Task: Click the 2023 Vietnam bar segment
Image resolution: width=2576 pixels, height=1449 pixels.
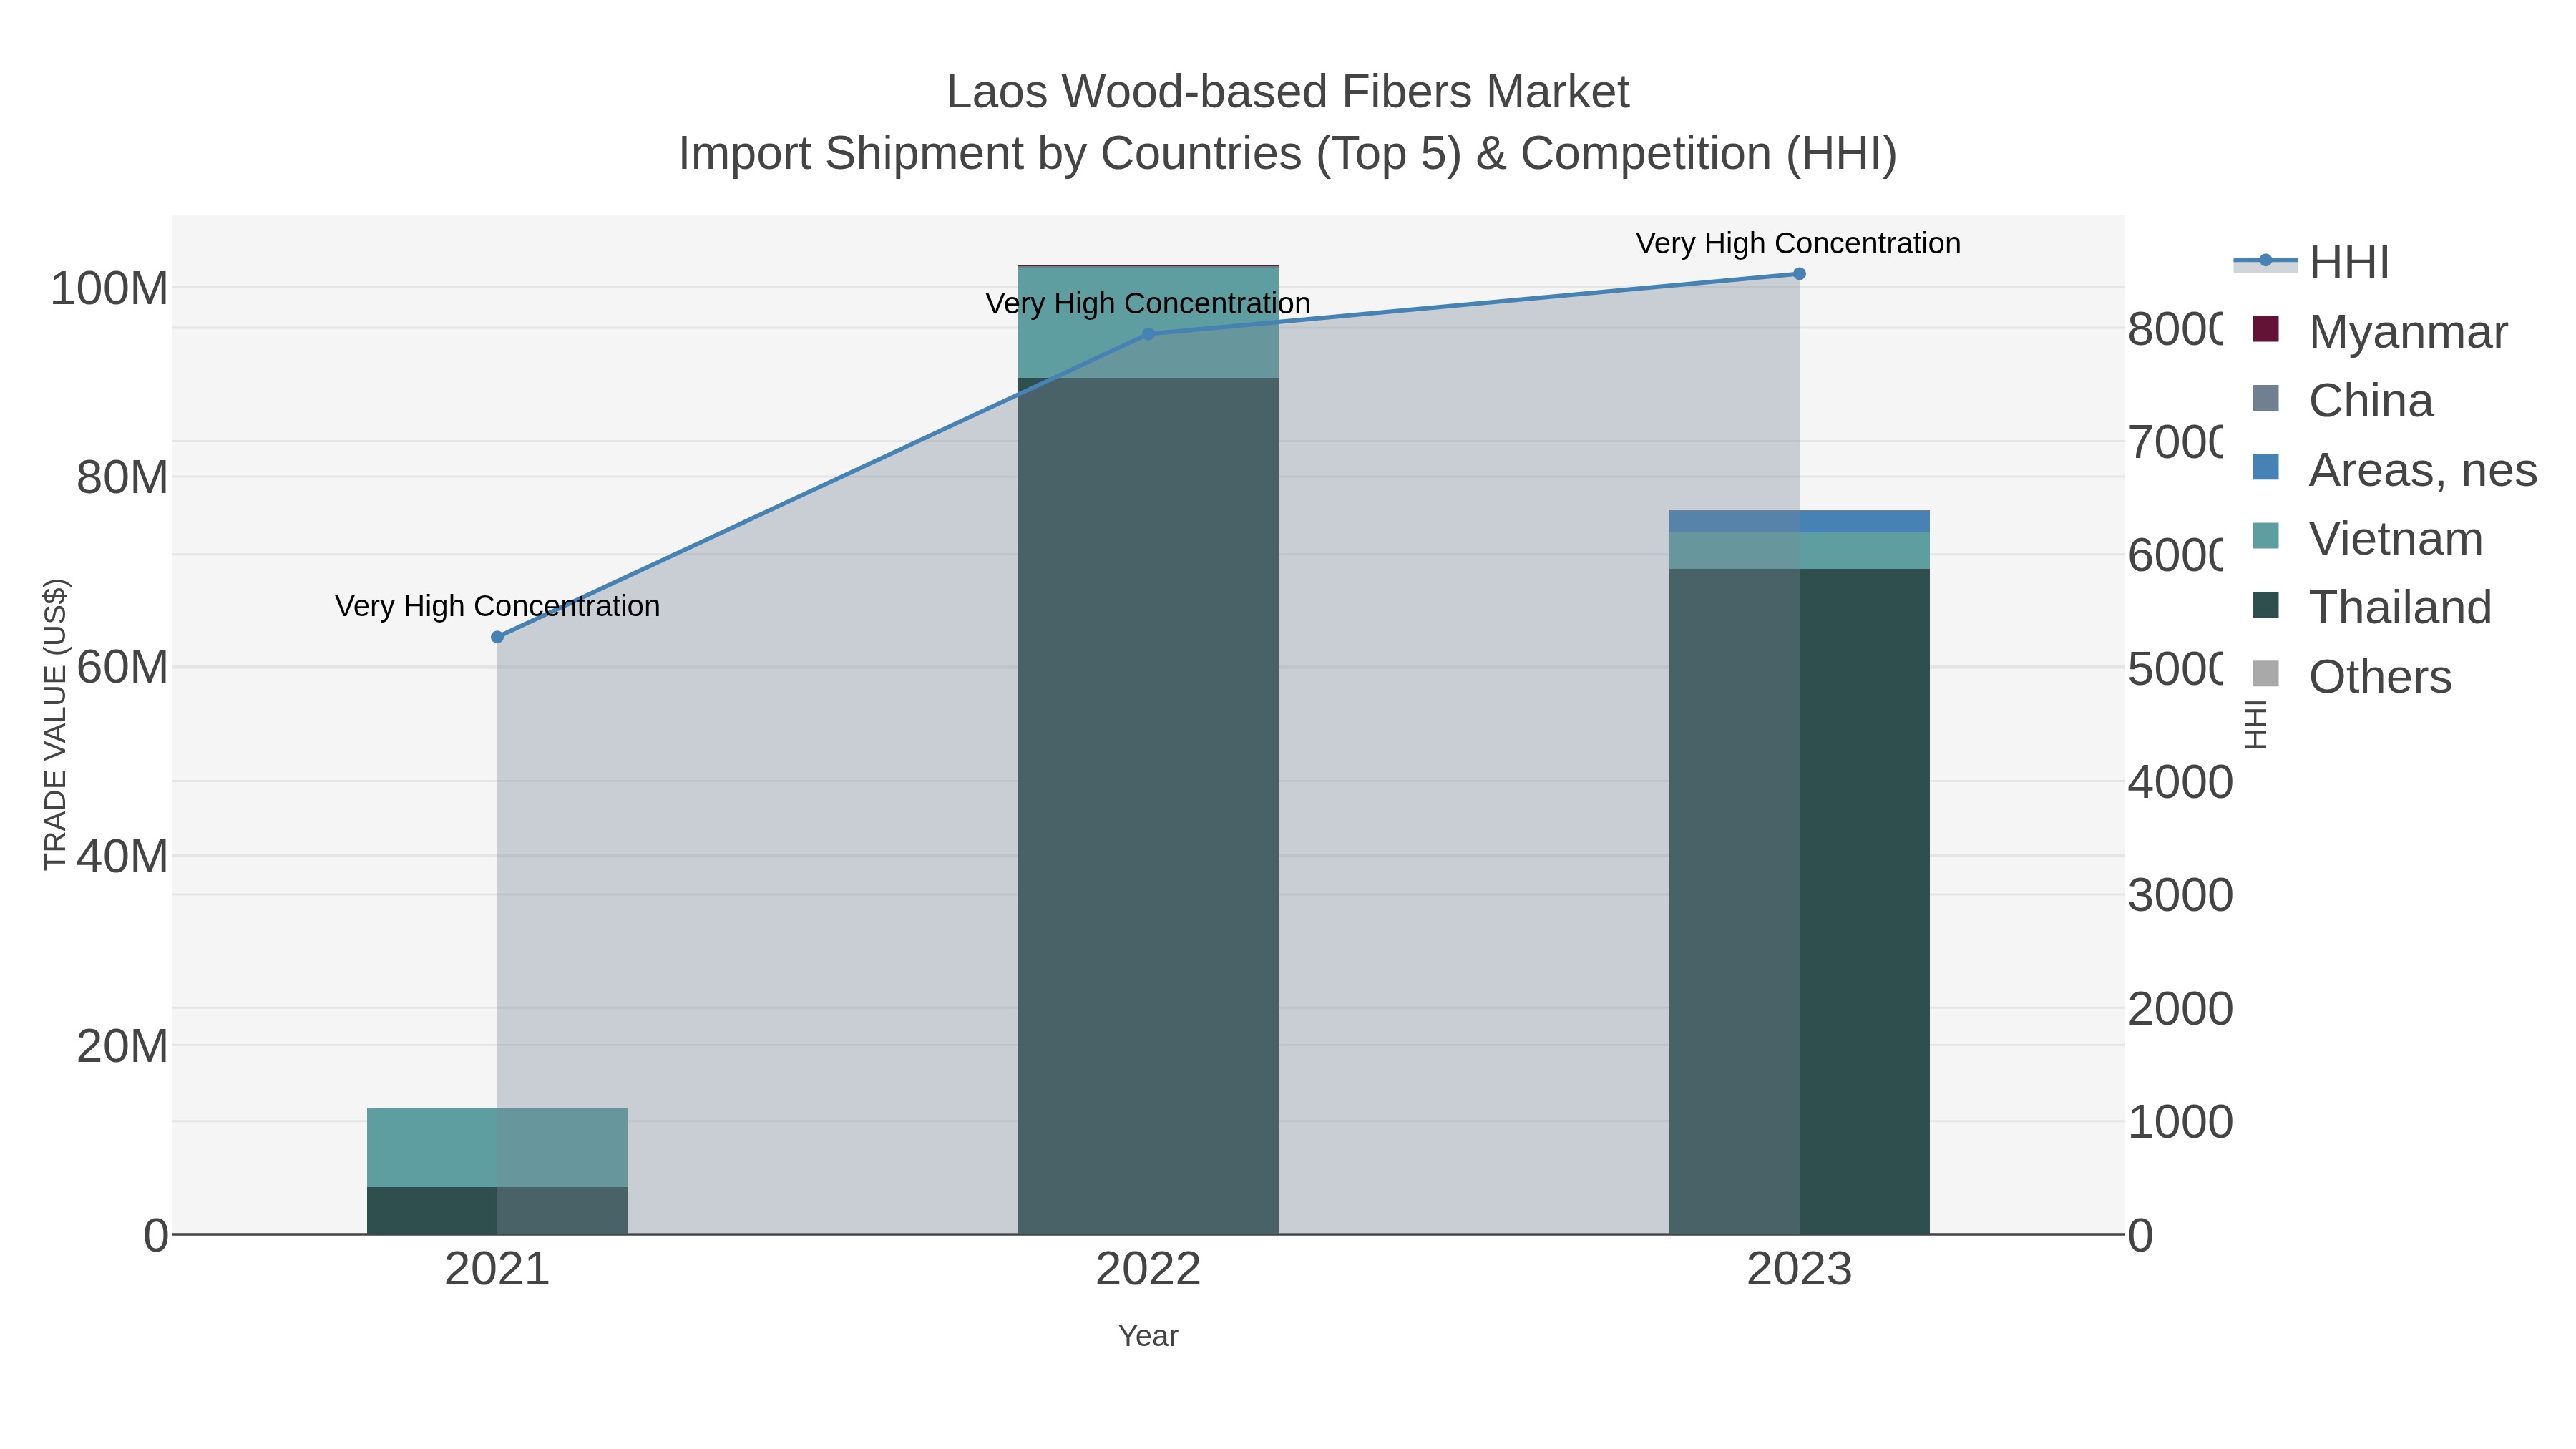Action: point(1799,551)
